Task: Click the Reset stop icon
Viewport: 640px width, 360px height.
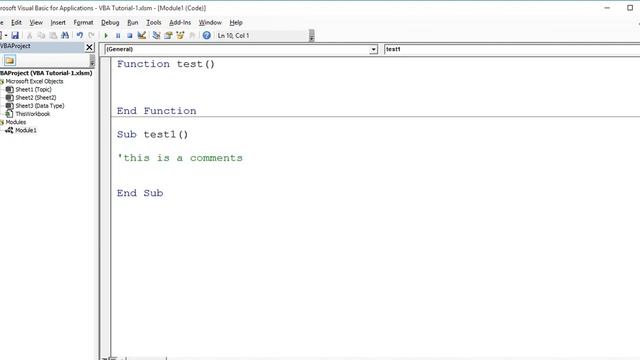Action: (130, 36)
